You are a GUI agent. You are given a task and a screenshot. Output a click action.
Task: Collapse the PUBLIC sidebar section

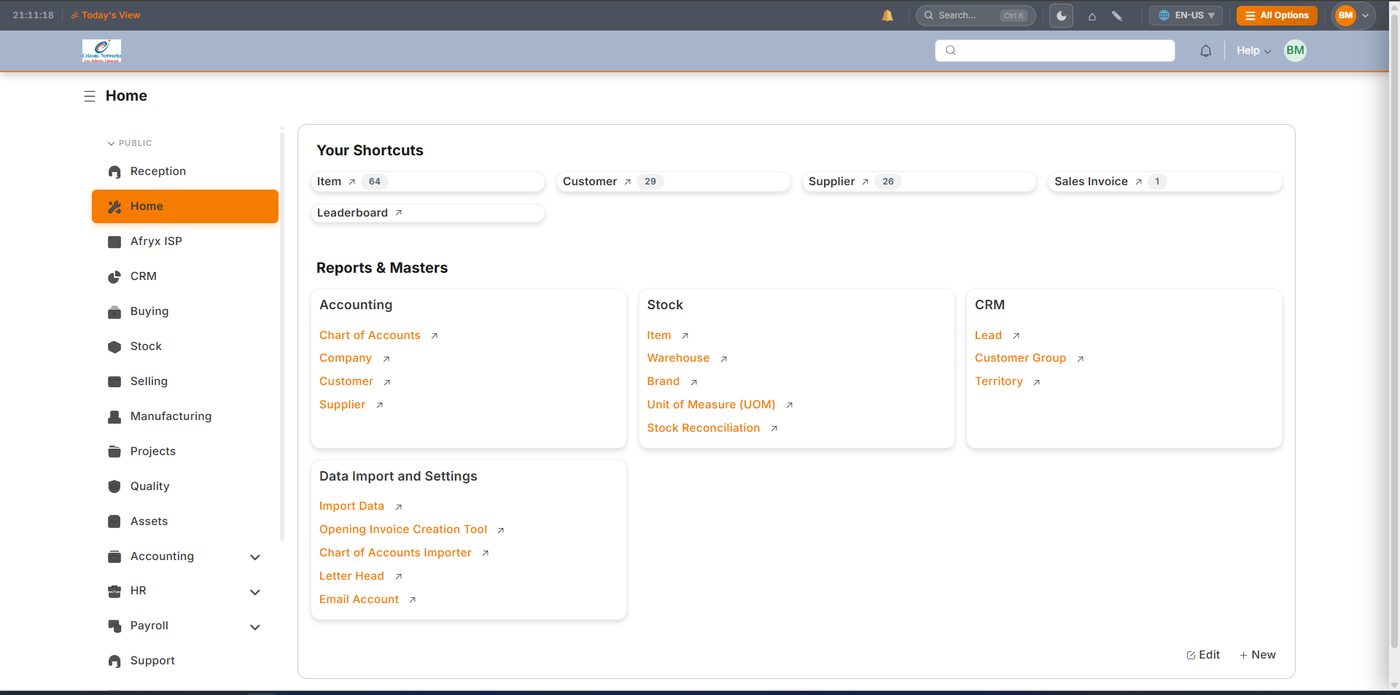(130, 143)
